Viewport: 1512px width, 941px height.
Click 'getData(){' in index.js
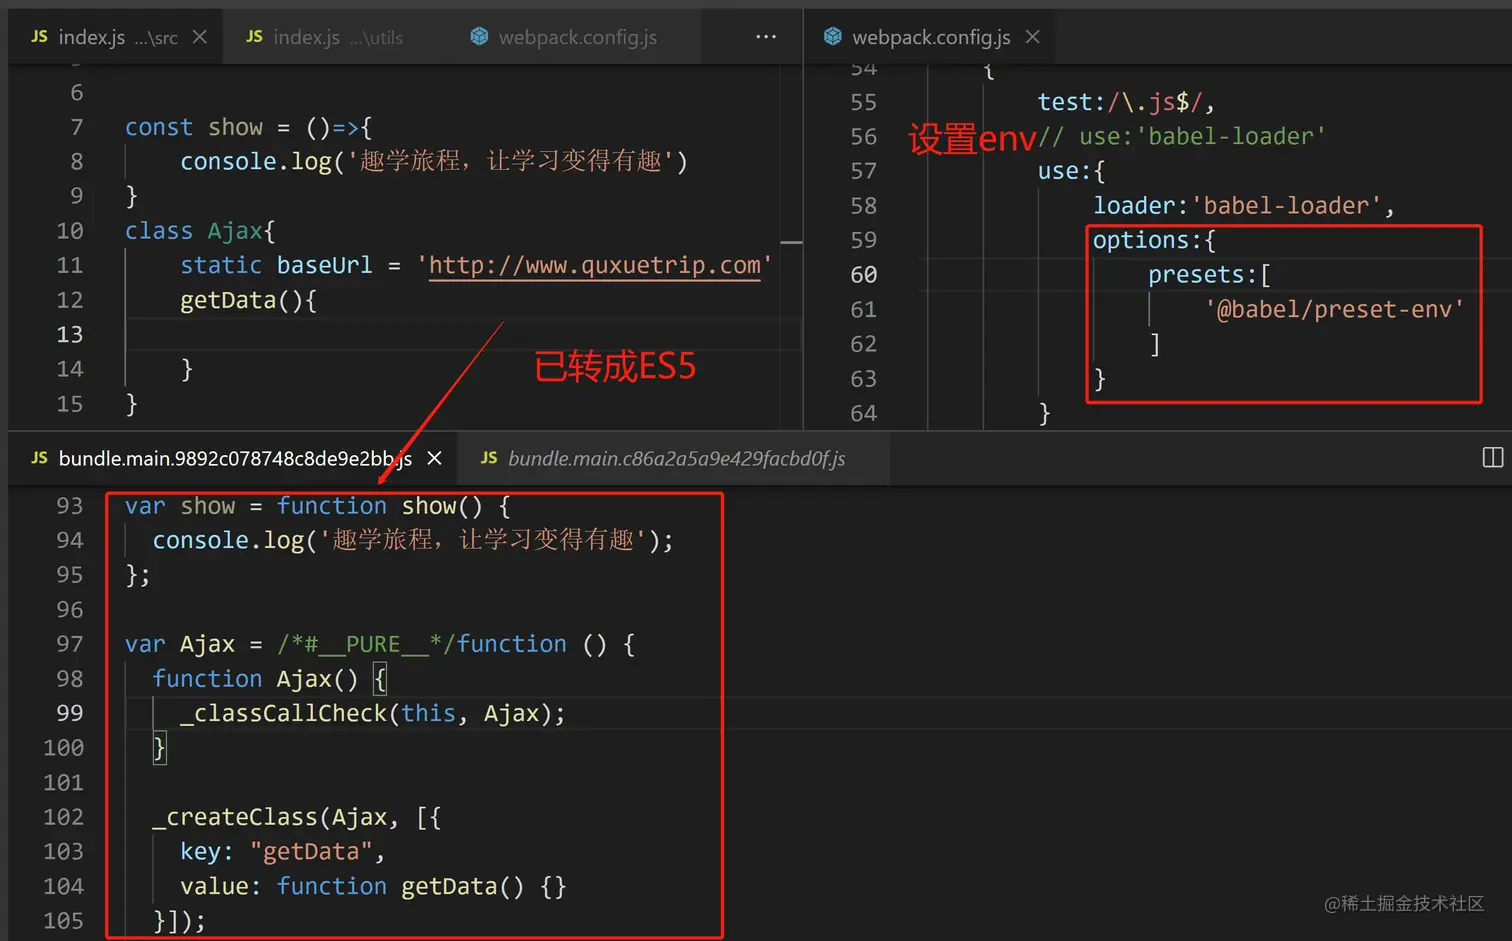(x=248, y=300)
